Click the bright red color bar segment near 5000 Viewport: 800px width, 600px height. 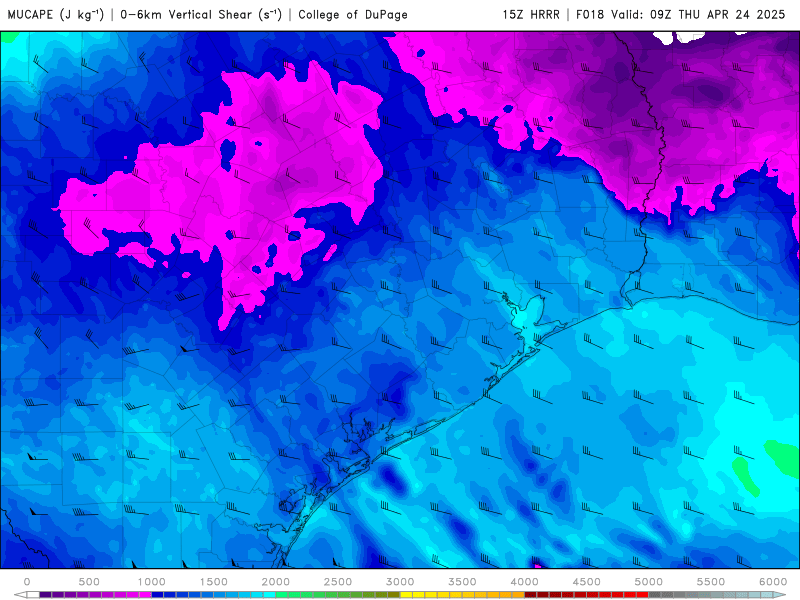click(642, 595)
